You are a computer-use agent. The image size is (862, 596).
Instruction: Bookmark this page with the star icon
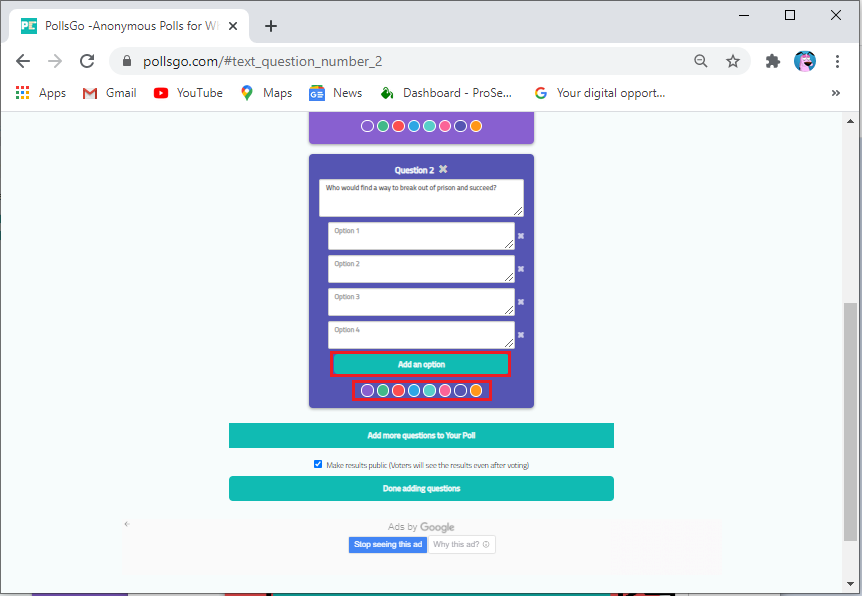tap(732, 61)
